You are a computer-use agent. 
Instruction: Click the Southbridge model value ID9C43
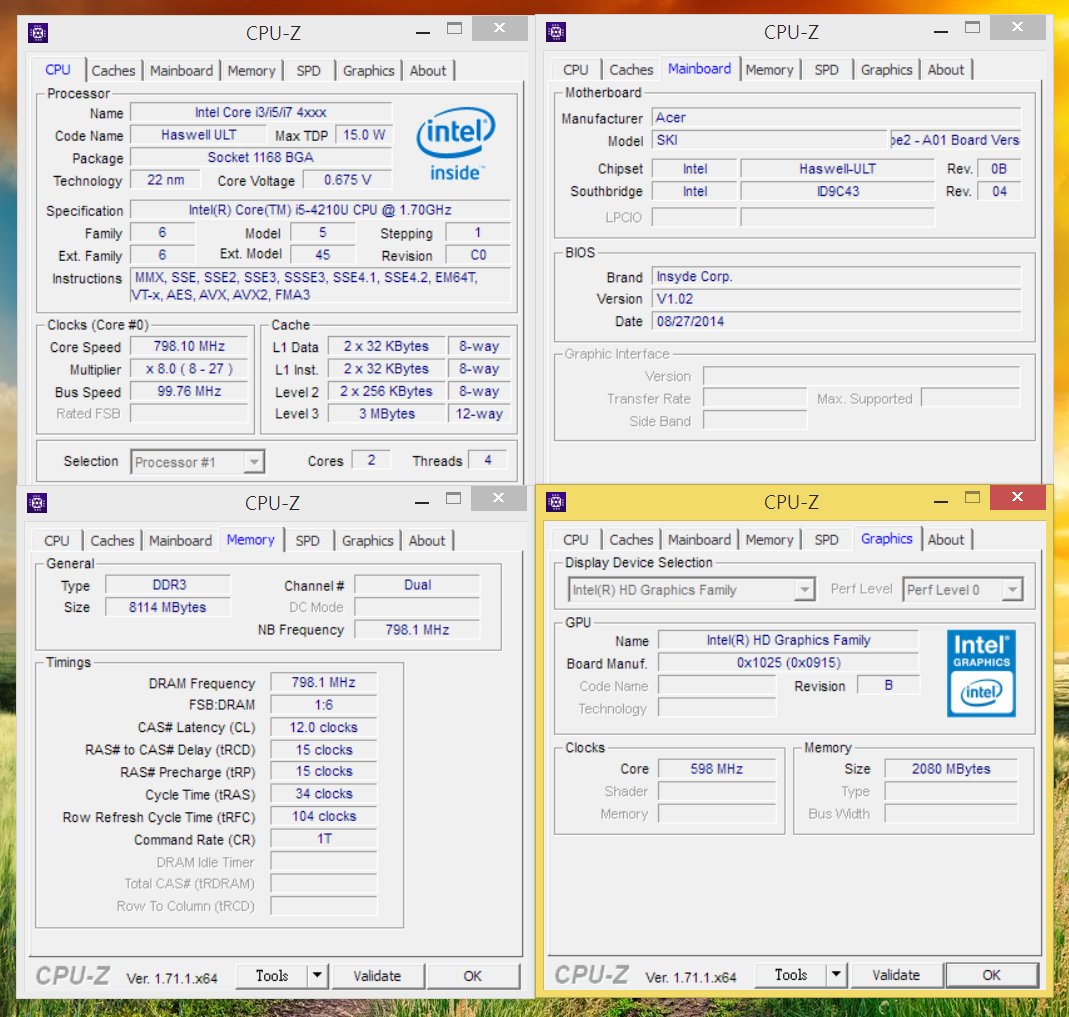tap(838, 192)
